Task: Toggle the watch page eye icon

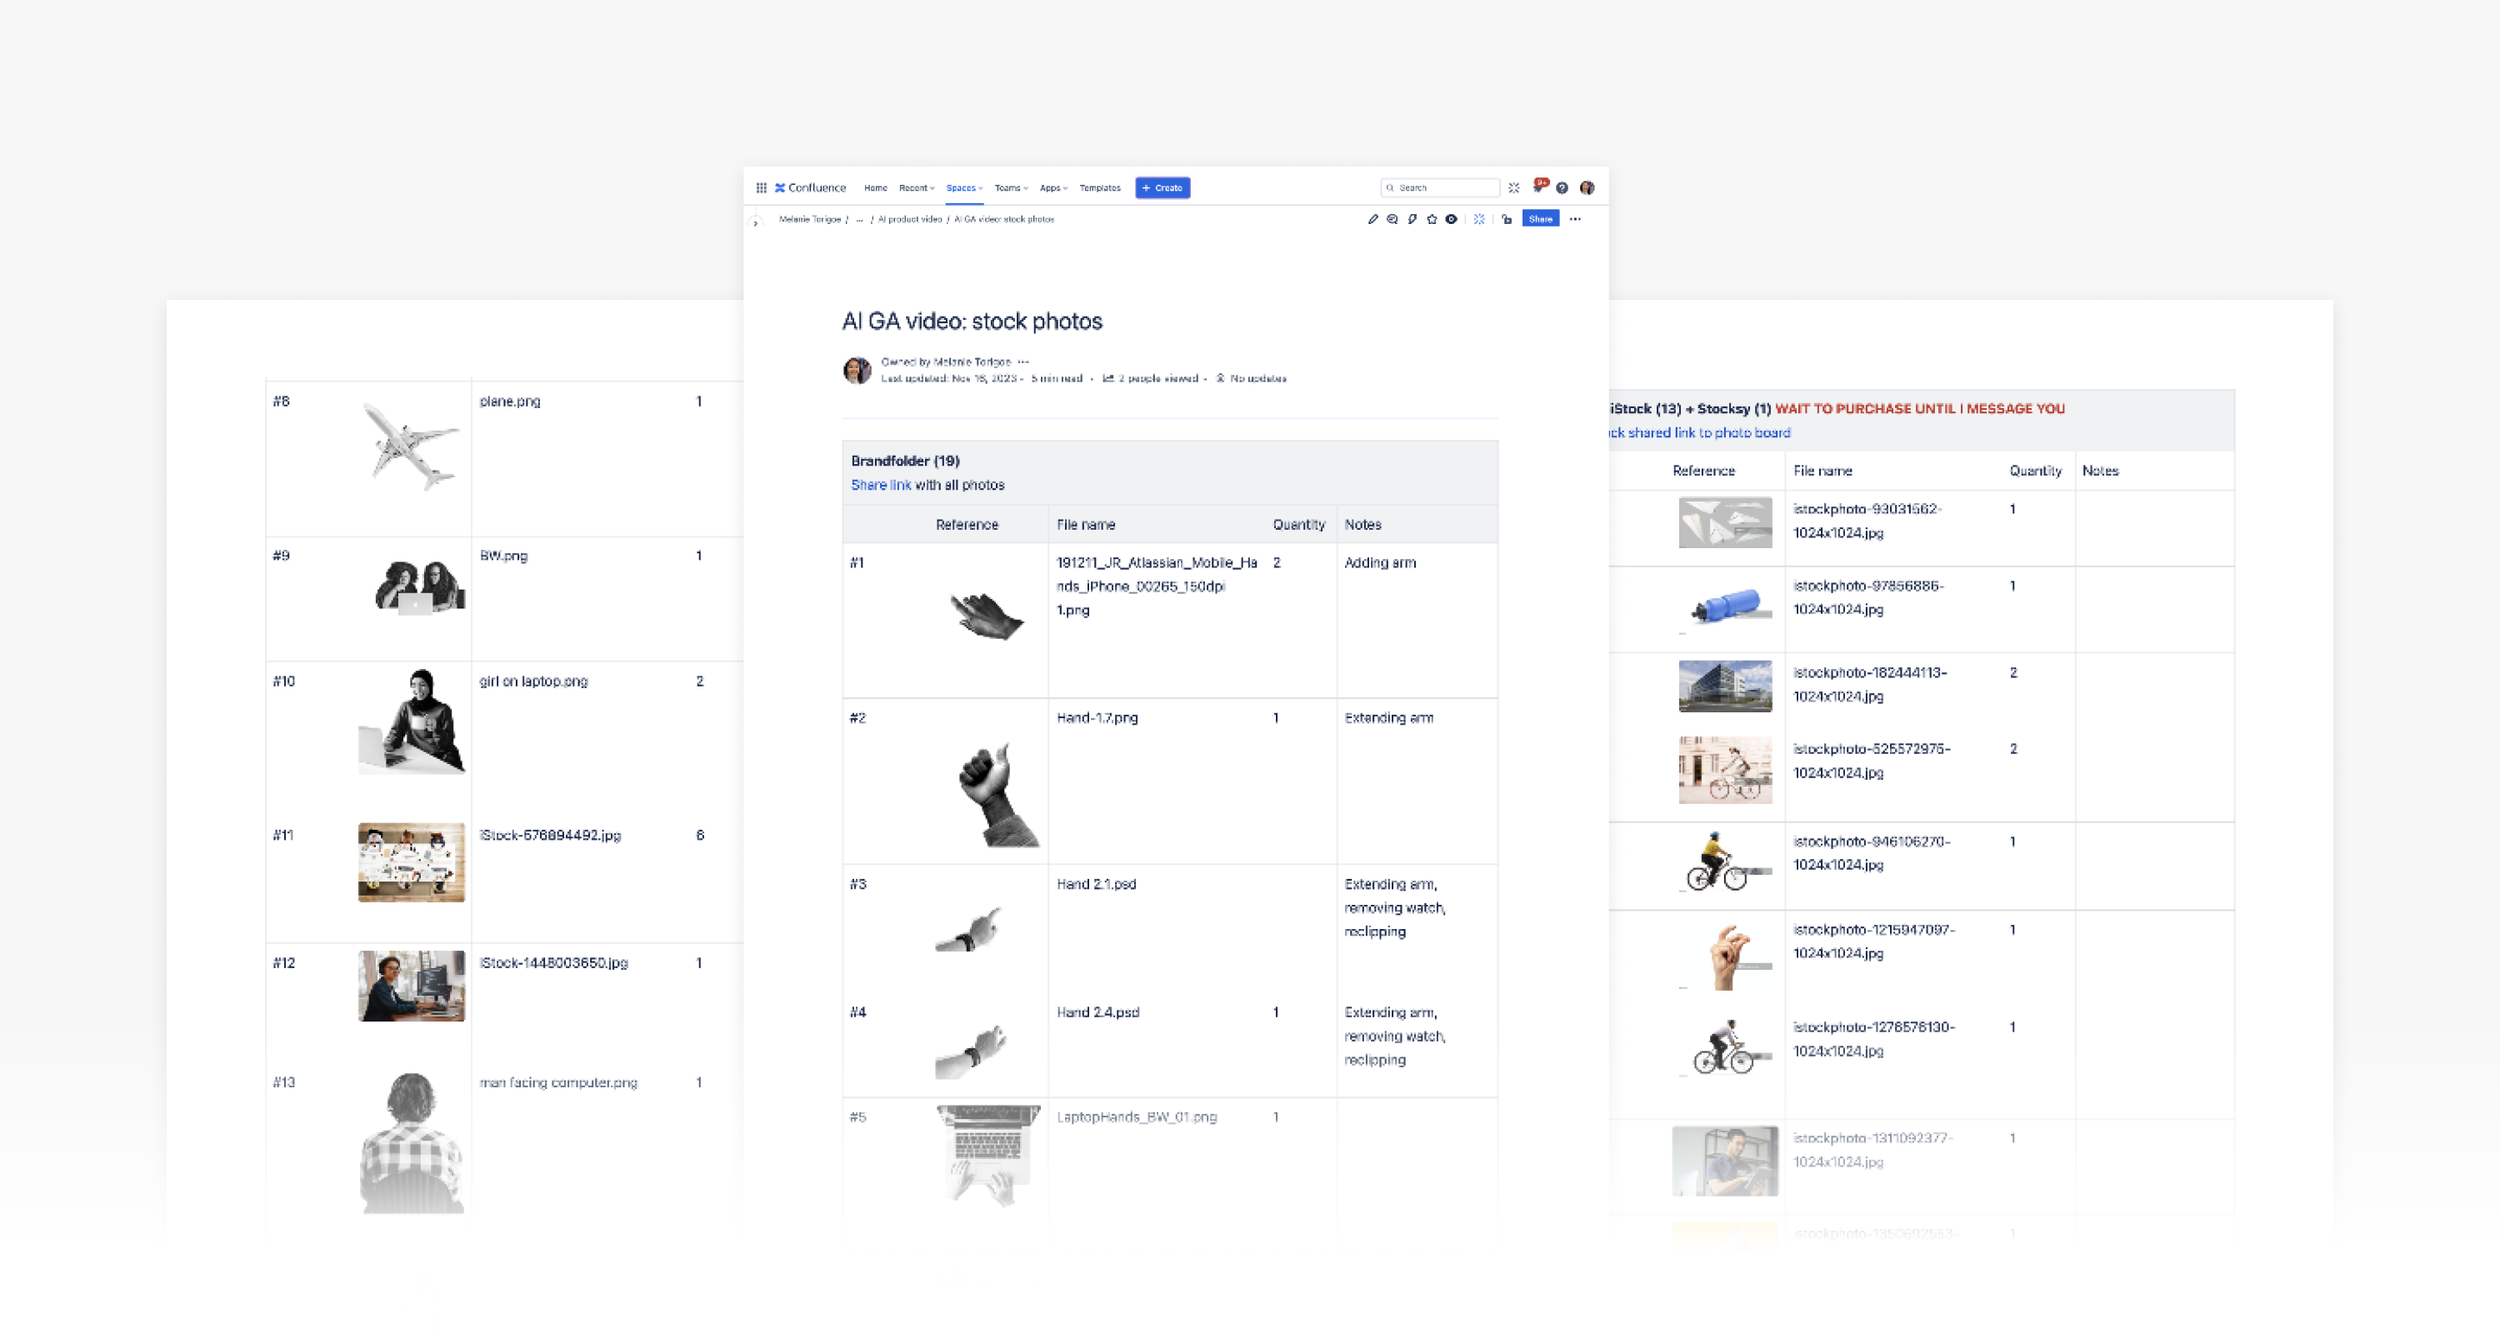Action: [x=1451, y=219]
